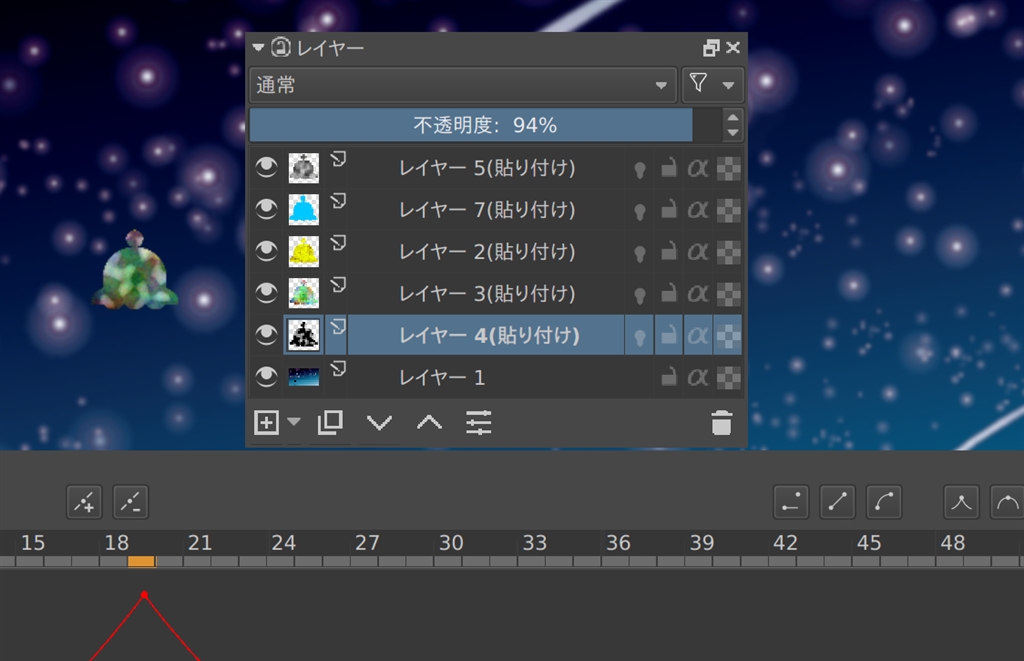Set sharp tangent mode for keyframe
This screenshot has height=661, width=1024.
[x=961, y=502]
